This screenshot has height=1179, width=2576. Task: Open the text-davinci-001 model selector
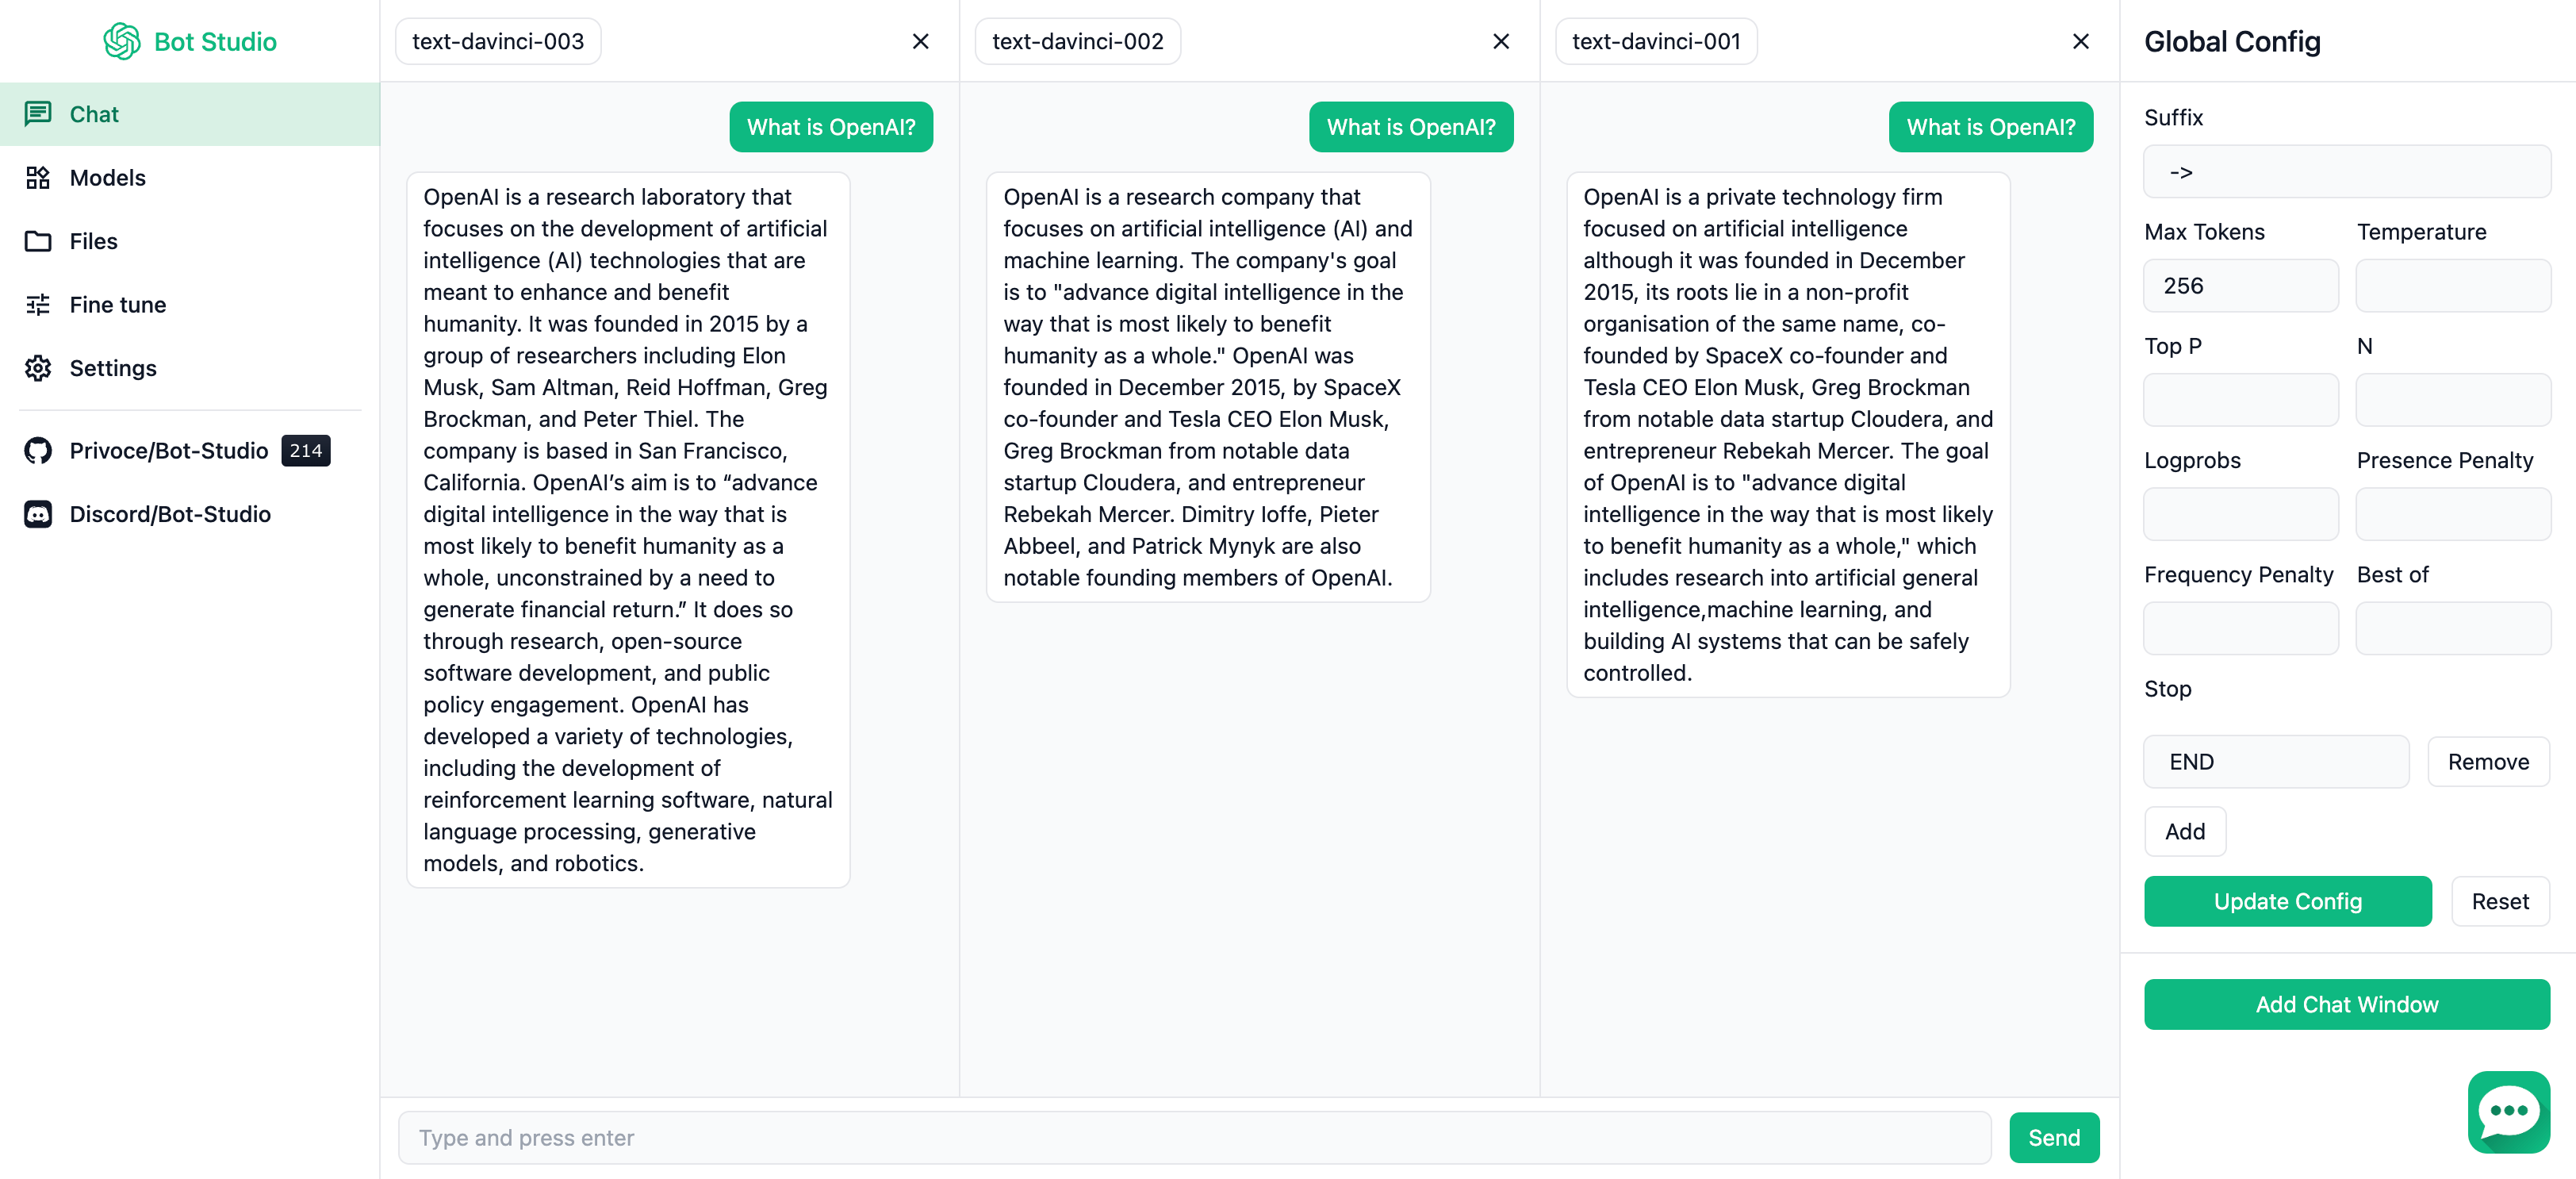(x=1656, y=41)
